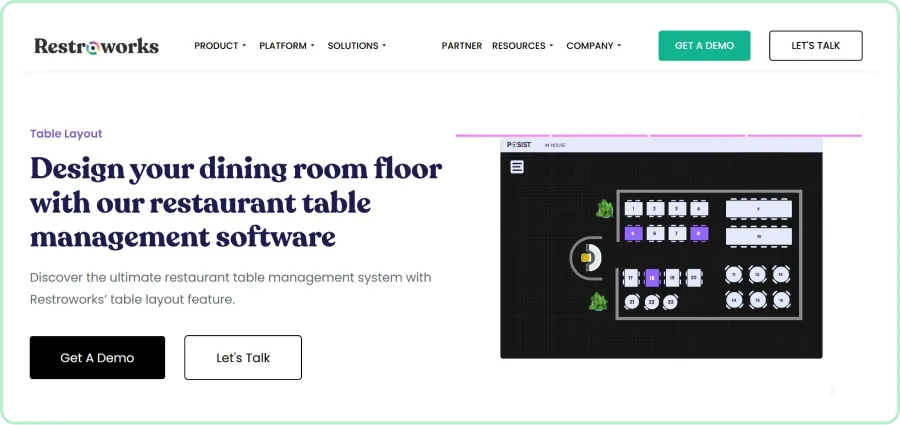
Task: Select table 19 in the floor plan
Action: (x=673, y=278)
